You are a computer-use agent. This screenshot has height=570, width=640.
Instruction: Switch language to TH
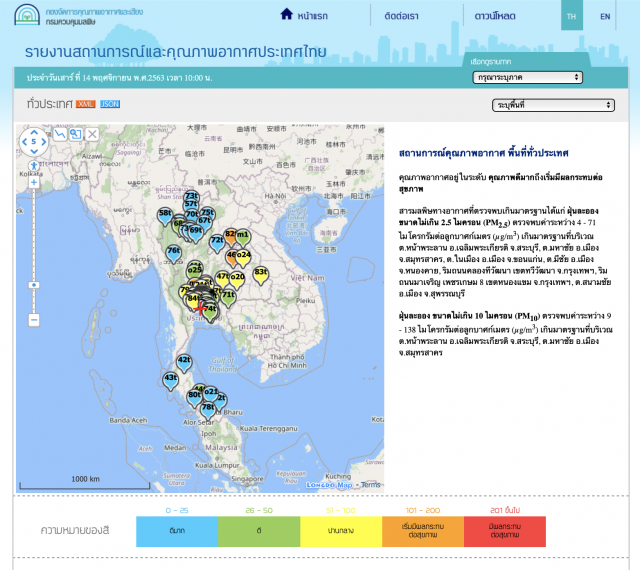[x=571, y=16]
